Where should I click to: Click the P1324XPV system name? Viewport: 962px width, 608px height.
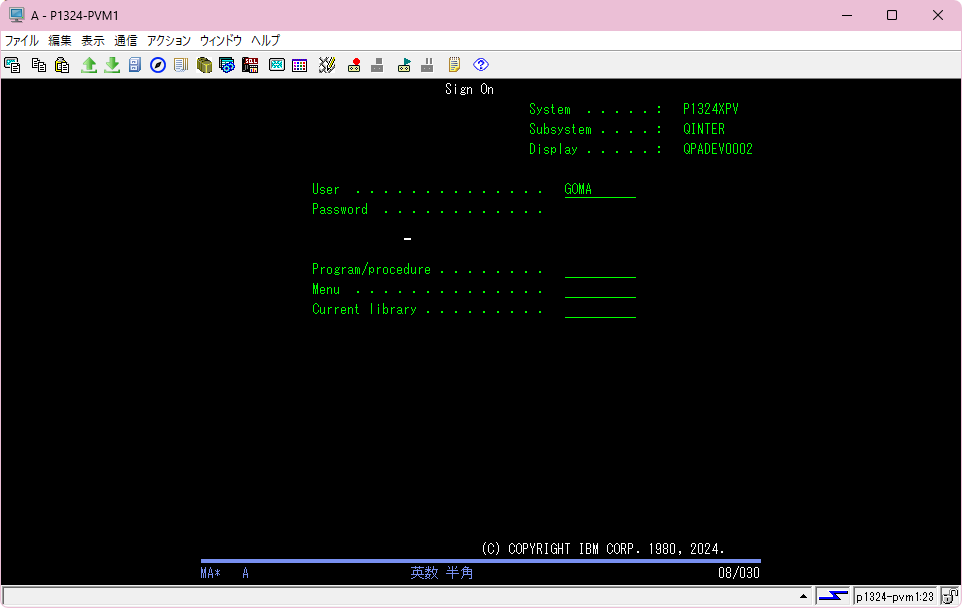[711, 109]
